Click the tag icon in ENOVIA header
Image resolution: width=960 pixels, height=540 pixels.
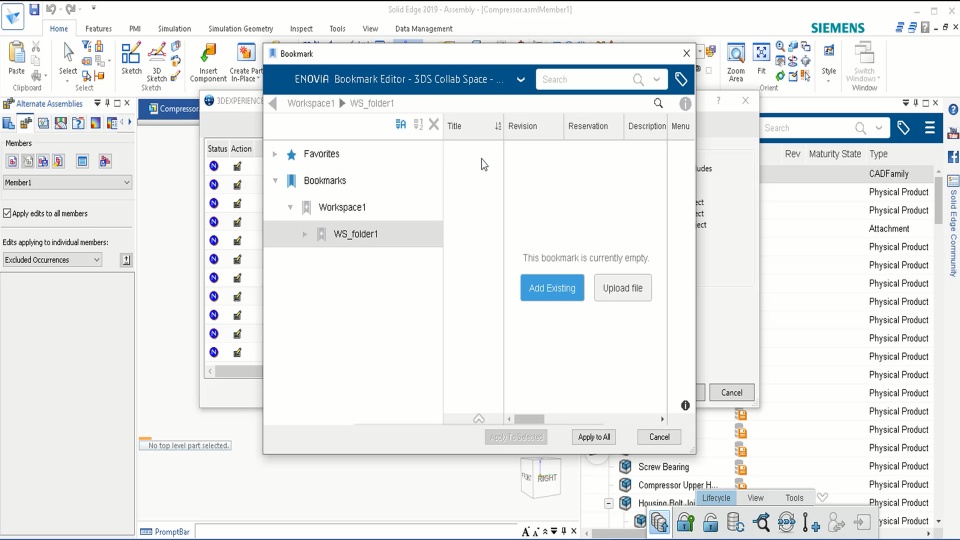(681, 79)
